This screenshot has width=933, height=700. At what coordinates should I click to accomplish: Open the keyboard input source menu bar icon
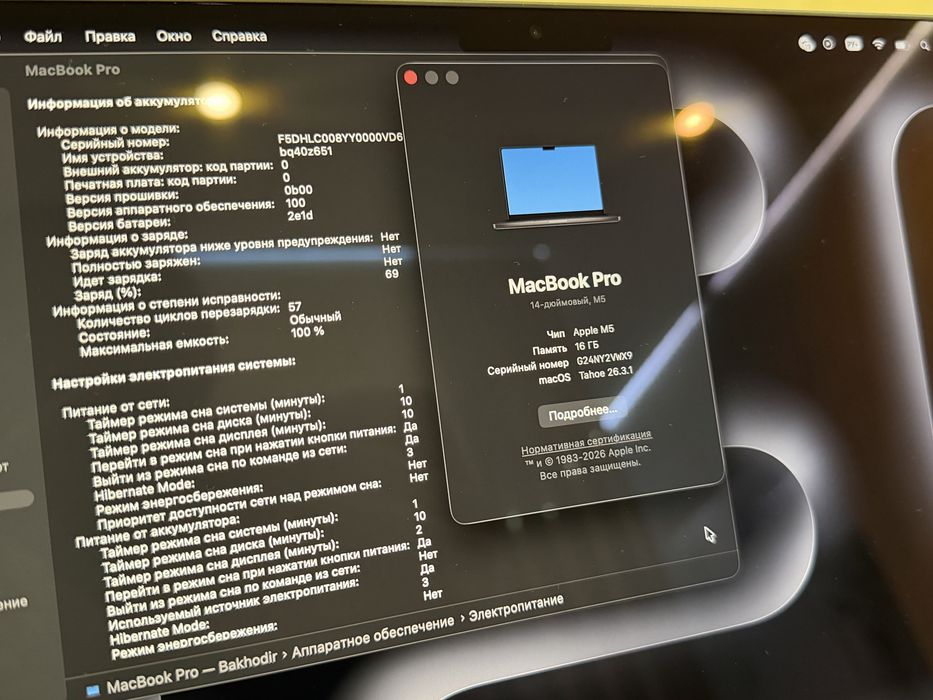[854, 44]
